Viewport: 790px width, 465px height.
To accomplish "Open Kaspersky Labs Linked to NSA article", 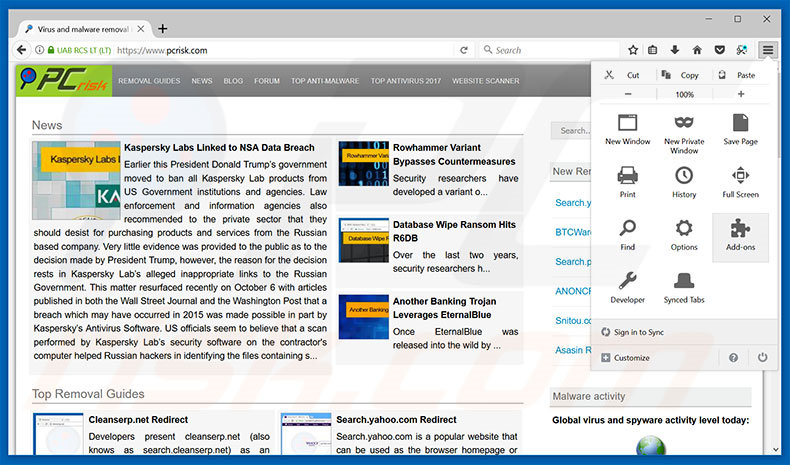I will (219, 147).
